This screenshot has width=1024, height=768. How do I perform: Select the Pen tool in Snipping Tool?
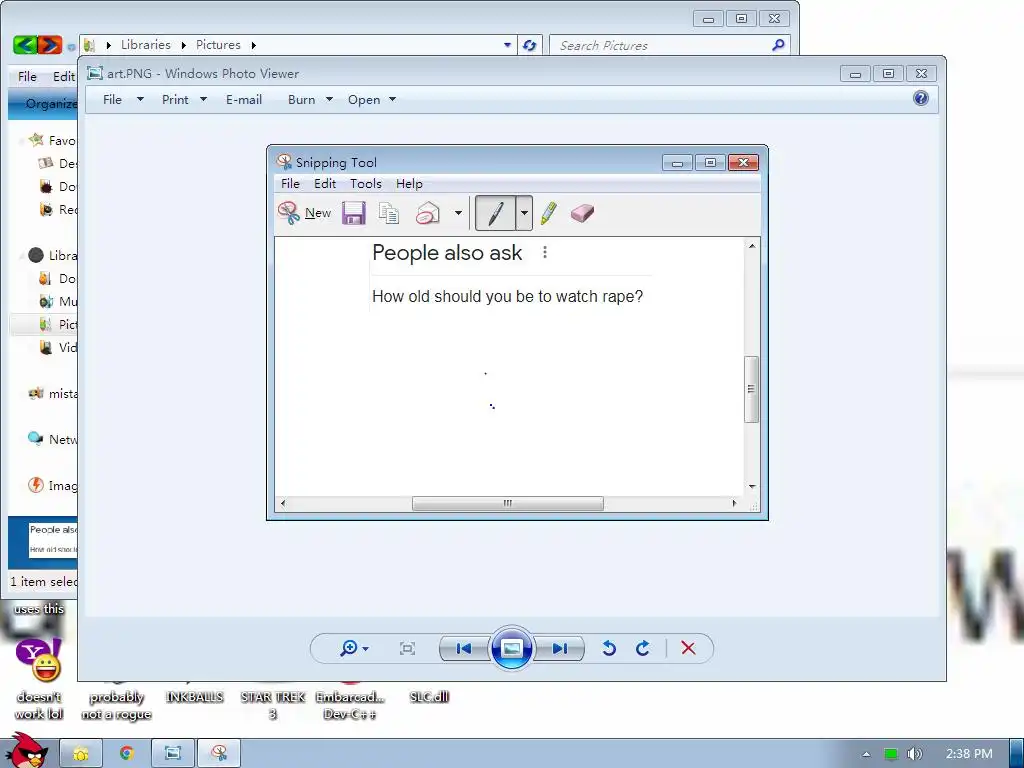[495, 213]
